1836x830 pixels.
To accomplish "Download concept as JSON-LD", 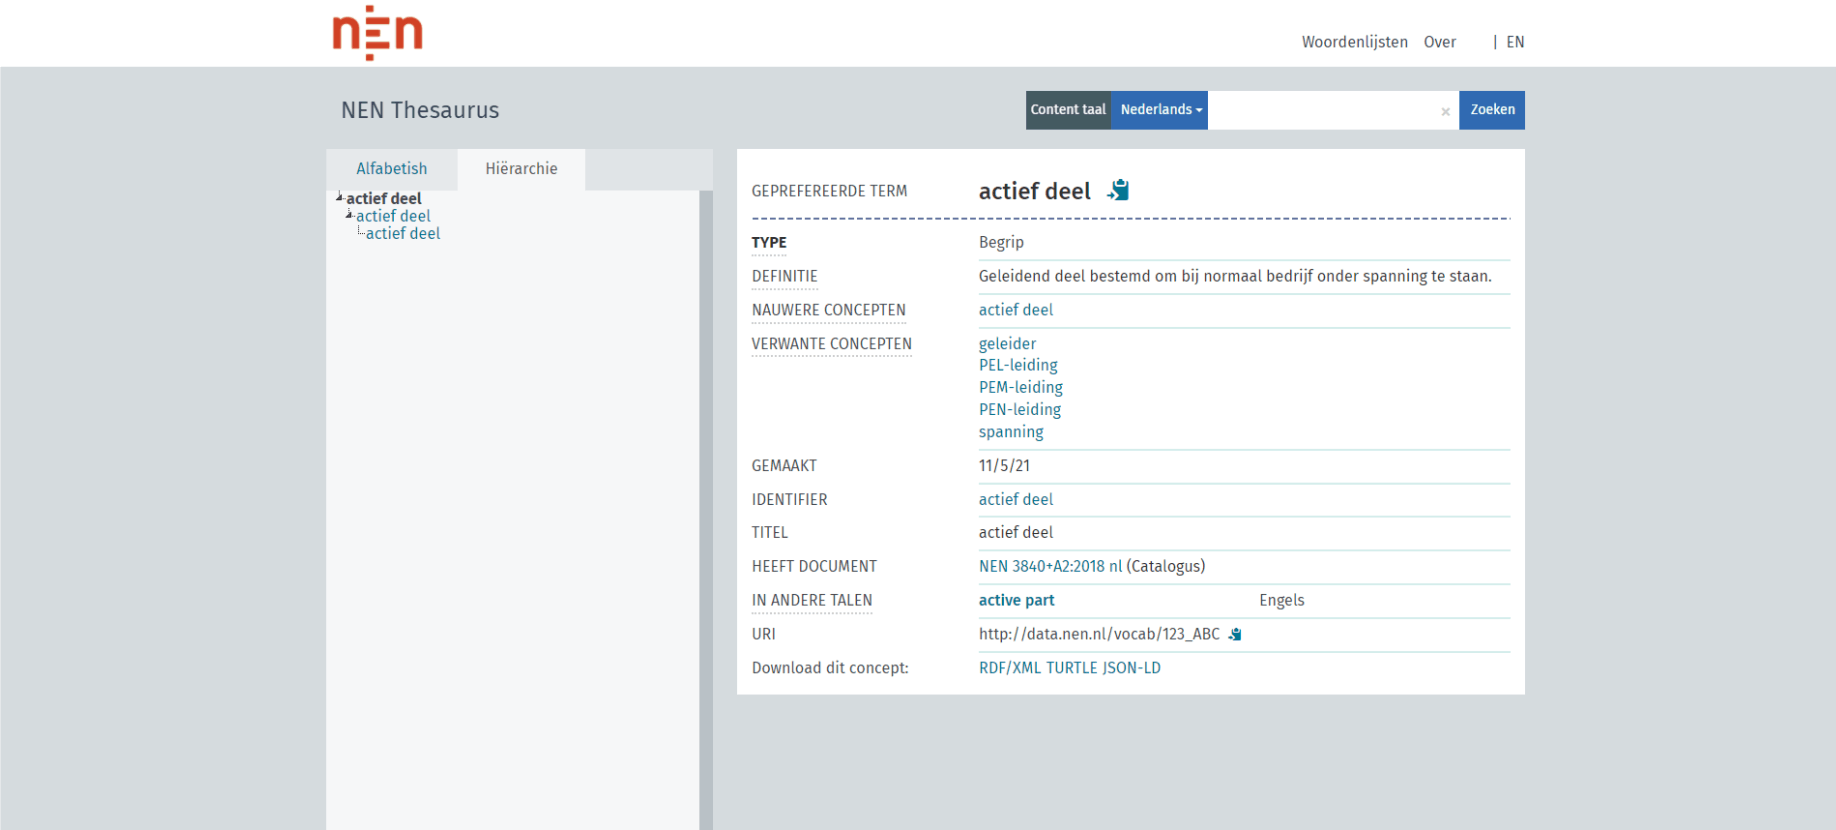I will pos(1132,668).
